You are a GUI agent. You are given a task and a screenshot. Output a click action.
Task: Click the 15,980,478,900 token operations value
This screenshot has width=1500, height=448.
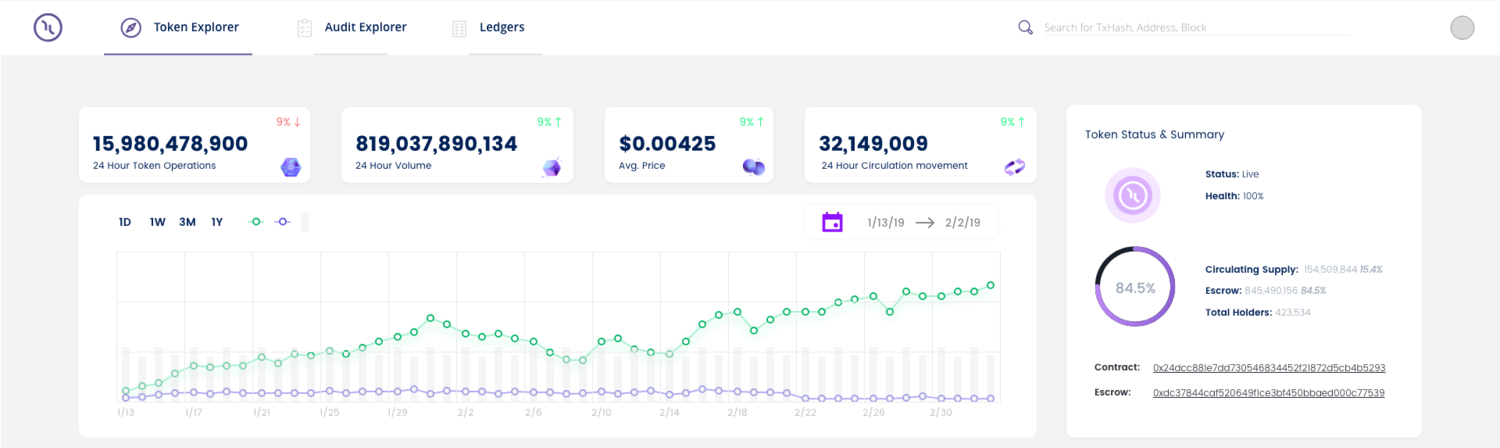[170, 144]
